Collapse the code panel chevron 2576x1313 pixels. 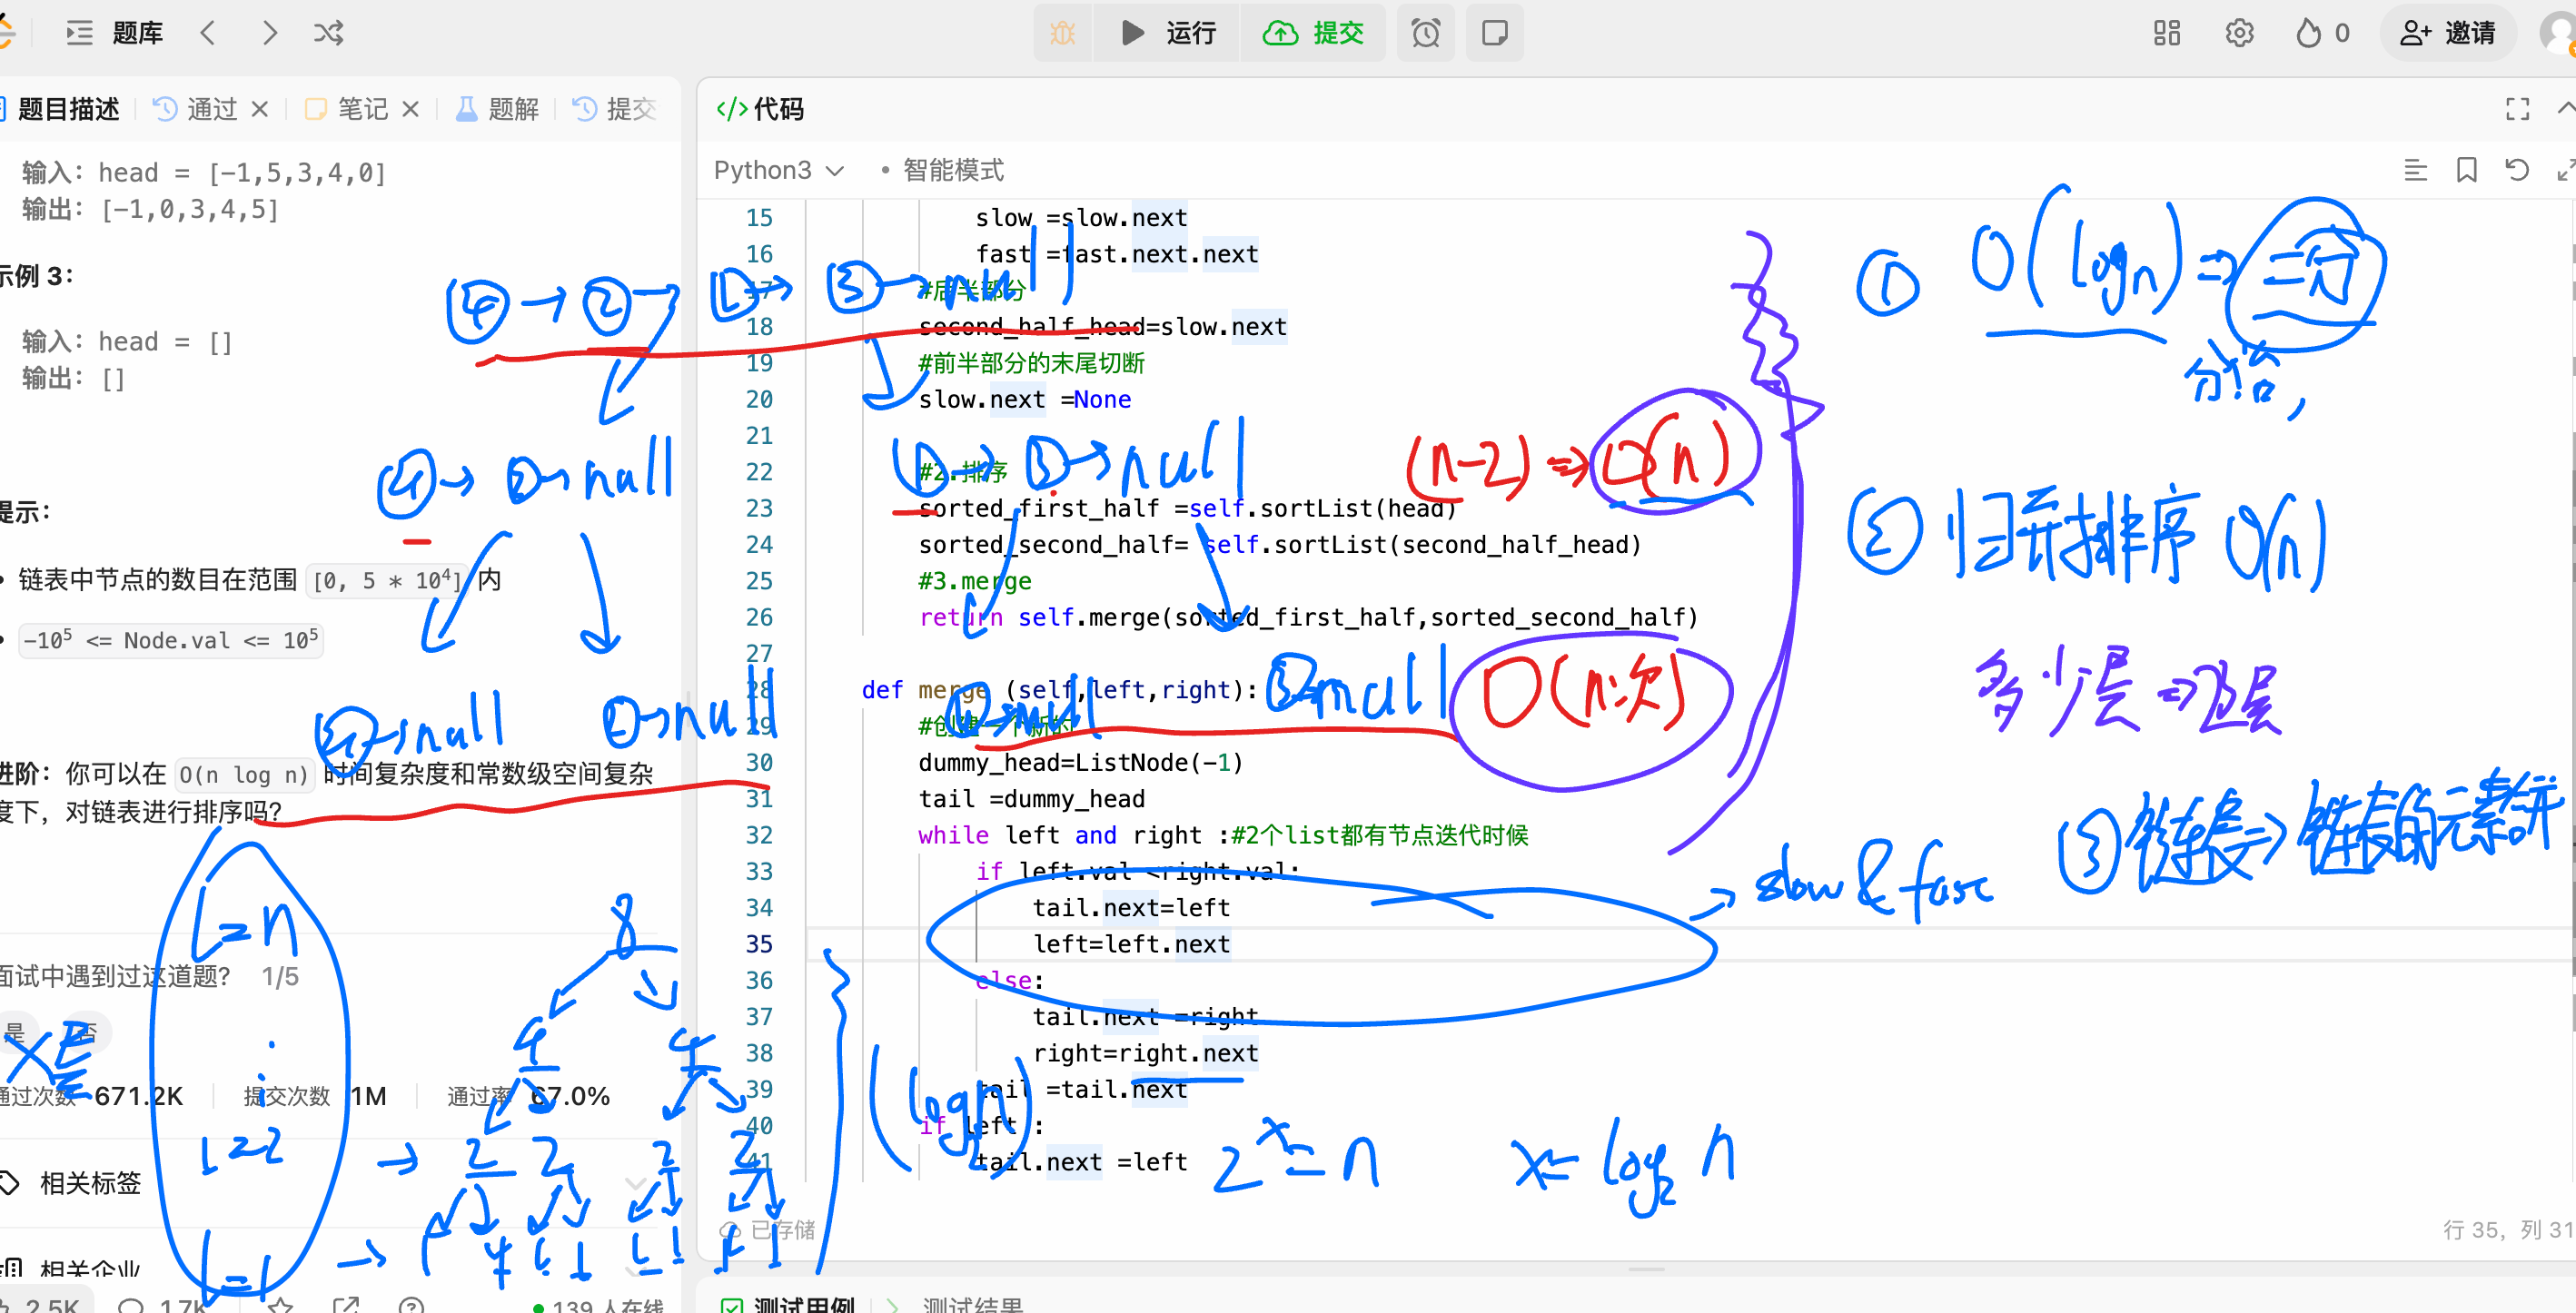click(x=2565, y=108)
